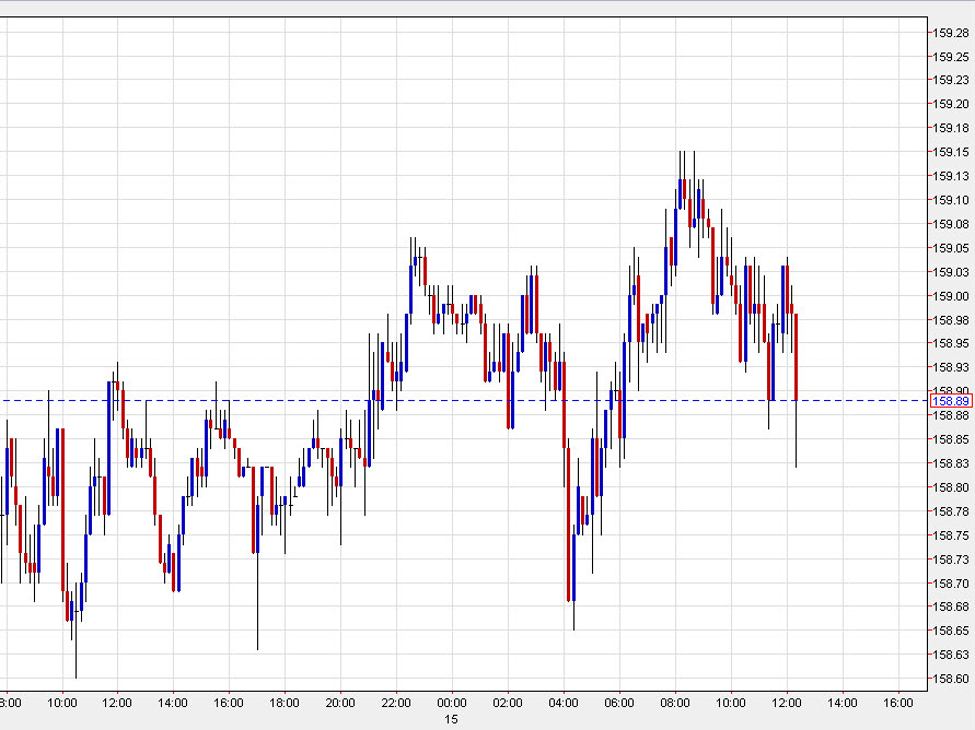The height and width of the screenshot is (730, 975).
Task: Select the 06:00 time axis label
Action: (619, 703)
